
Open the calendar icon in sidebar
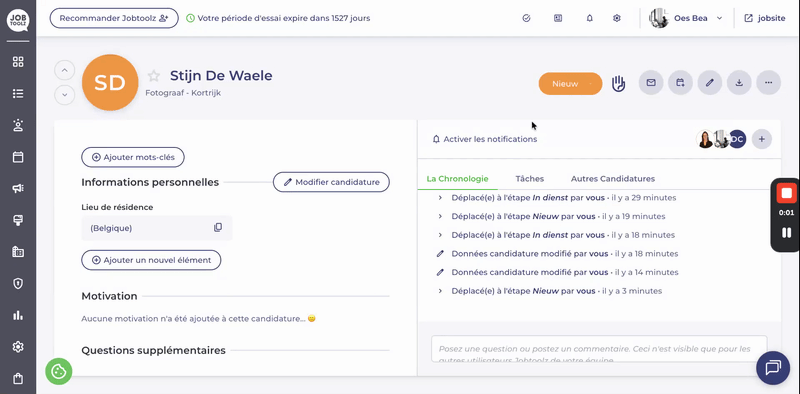point(18,157)
